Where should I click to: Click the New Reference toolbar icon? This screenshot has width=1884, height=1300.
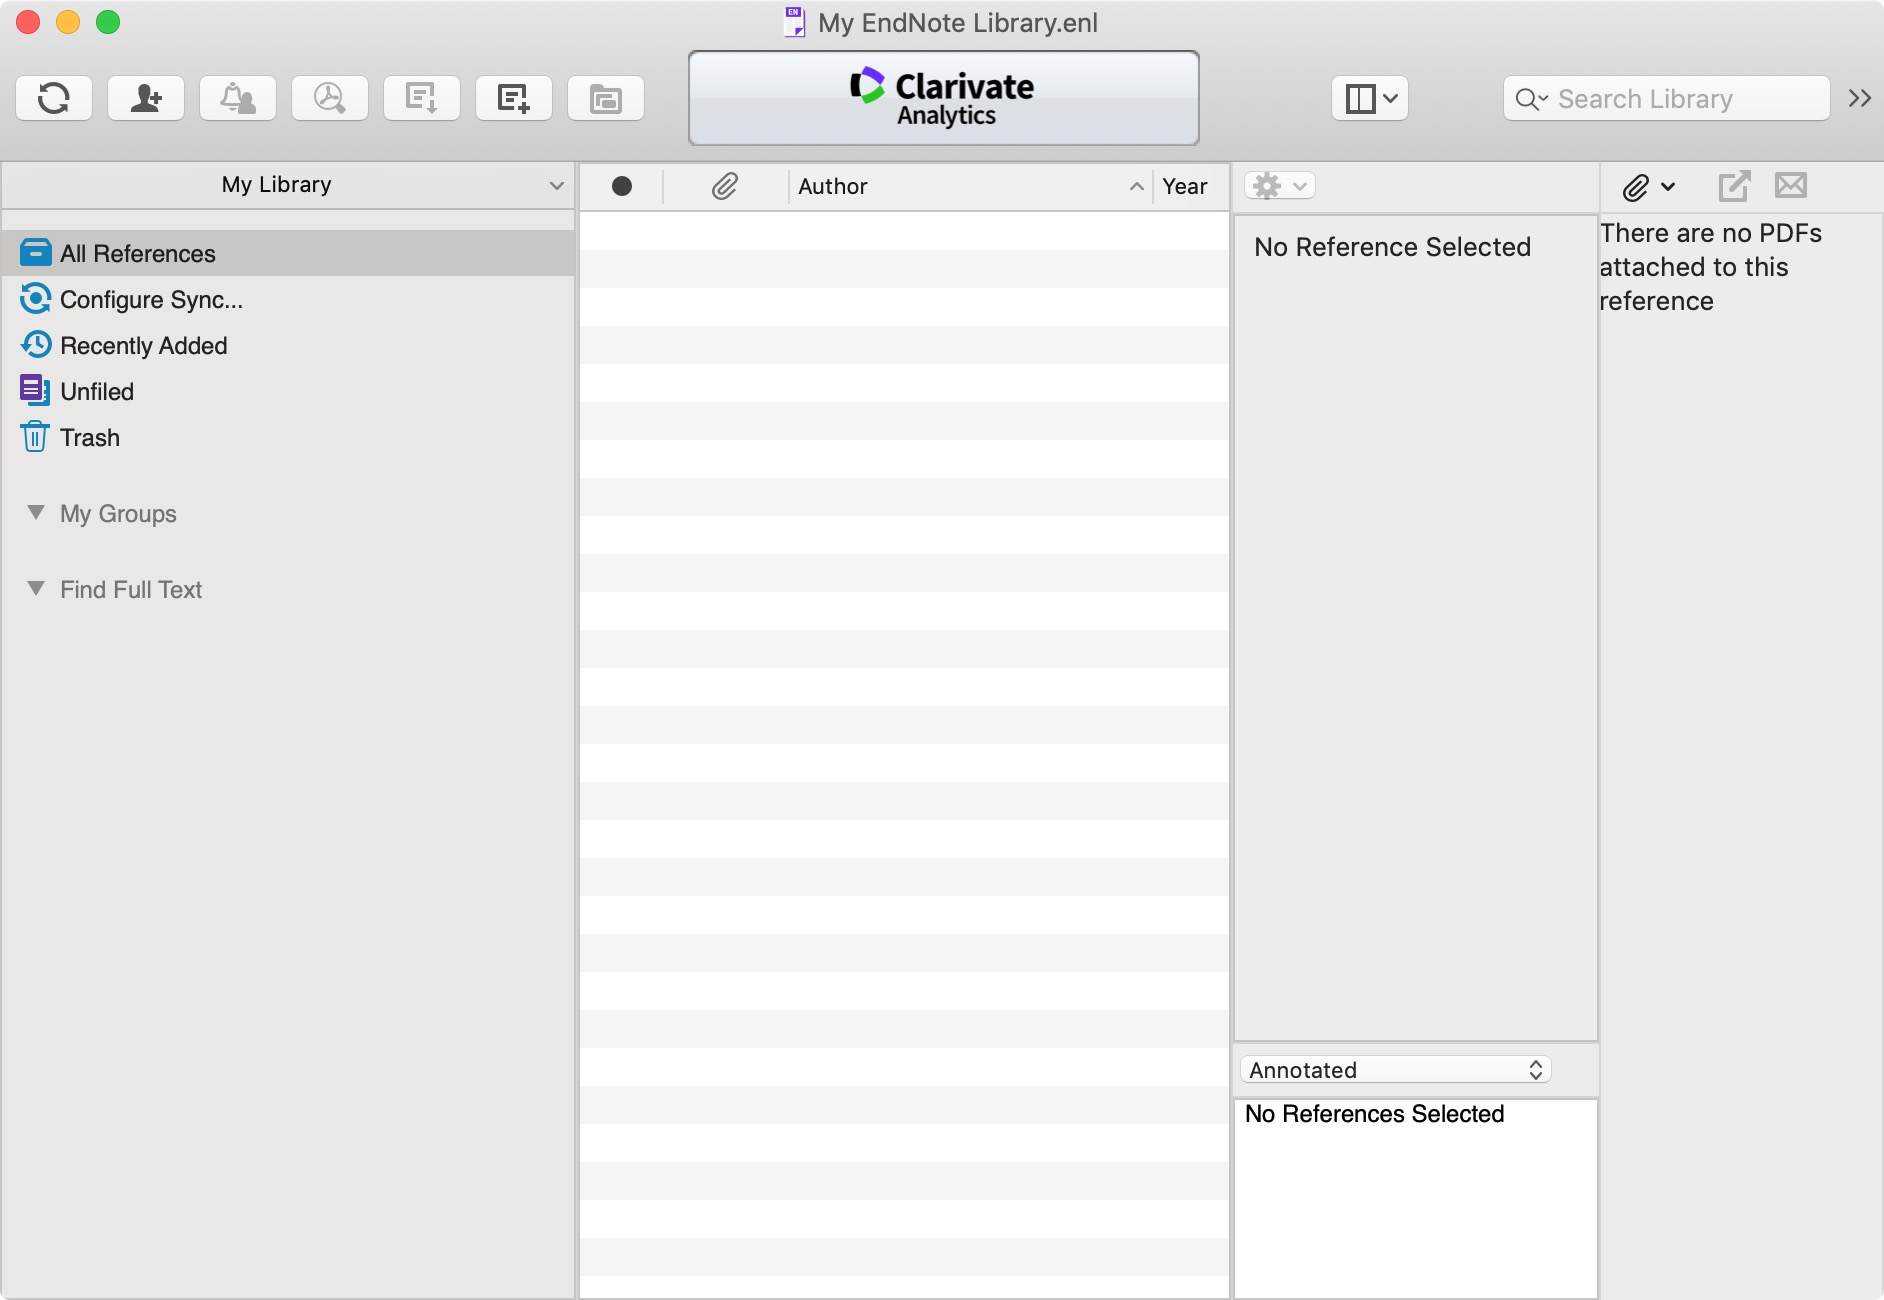[514, 98]
